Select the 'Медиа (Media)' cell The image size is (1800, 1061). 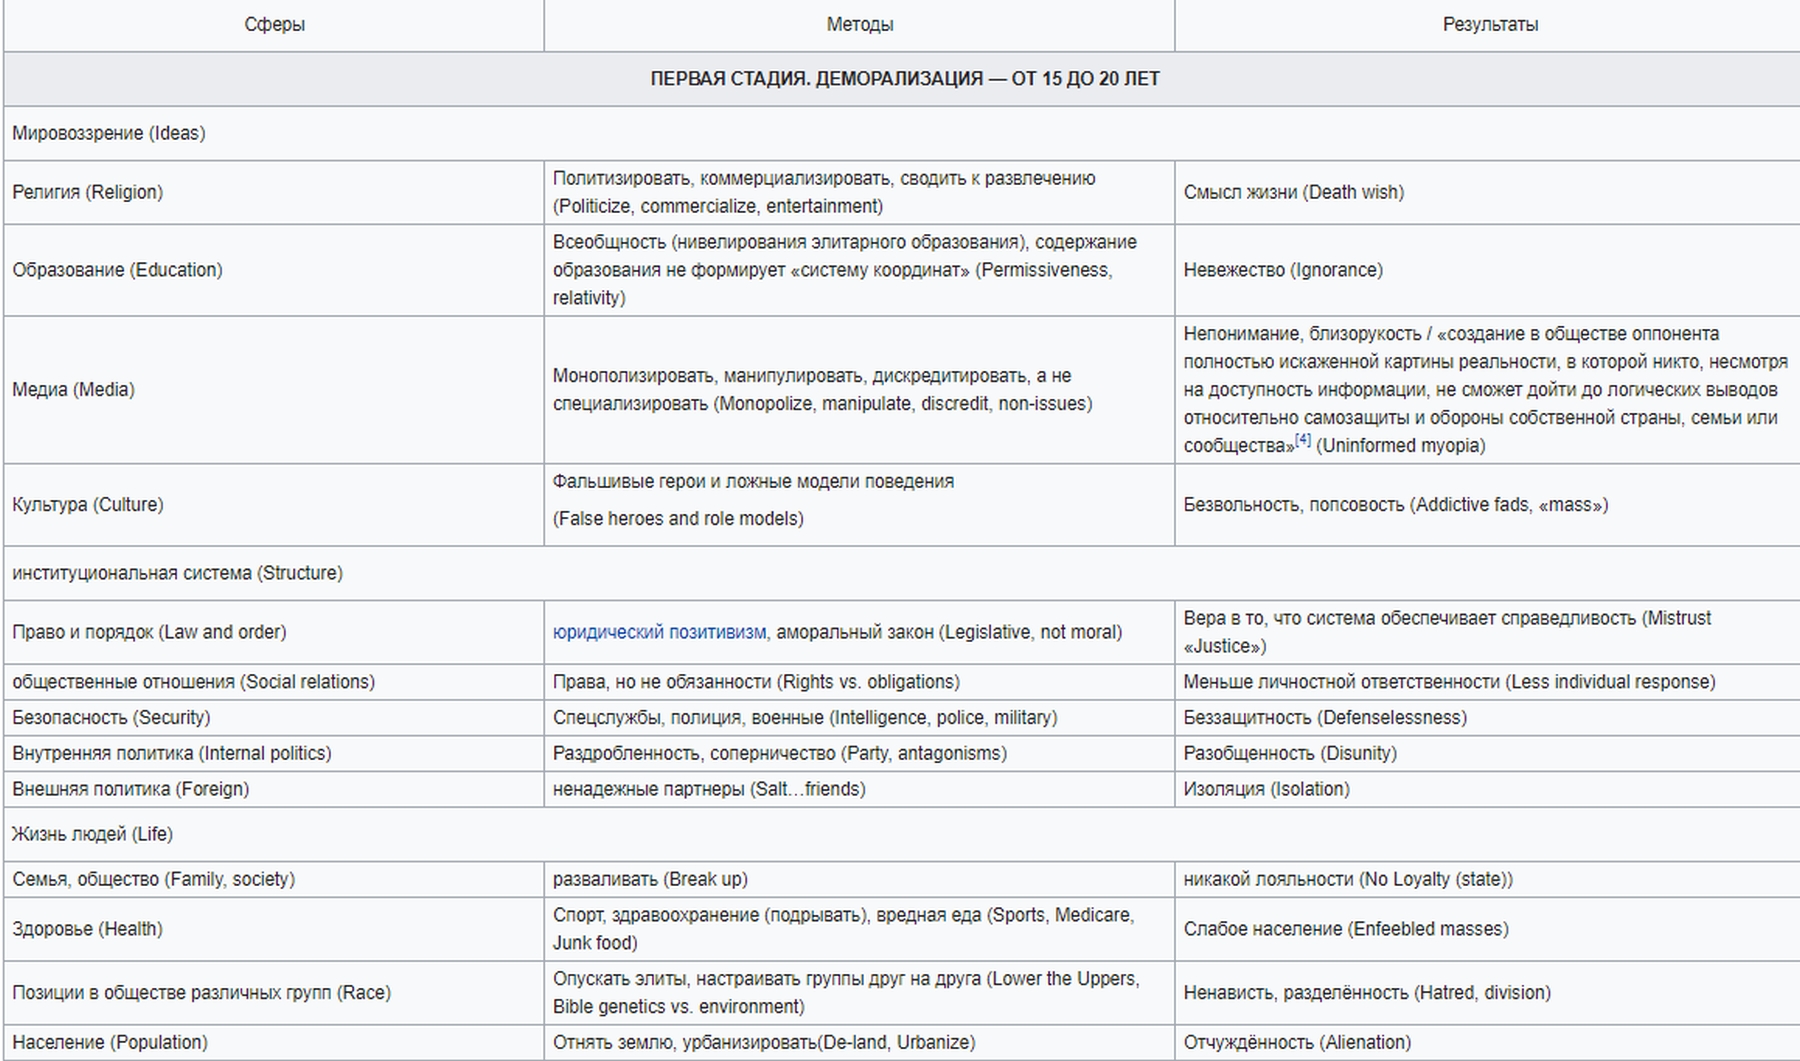click(73, 389)
